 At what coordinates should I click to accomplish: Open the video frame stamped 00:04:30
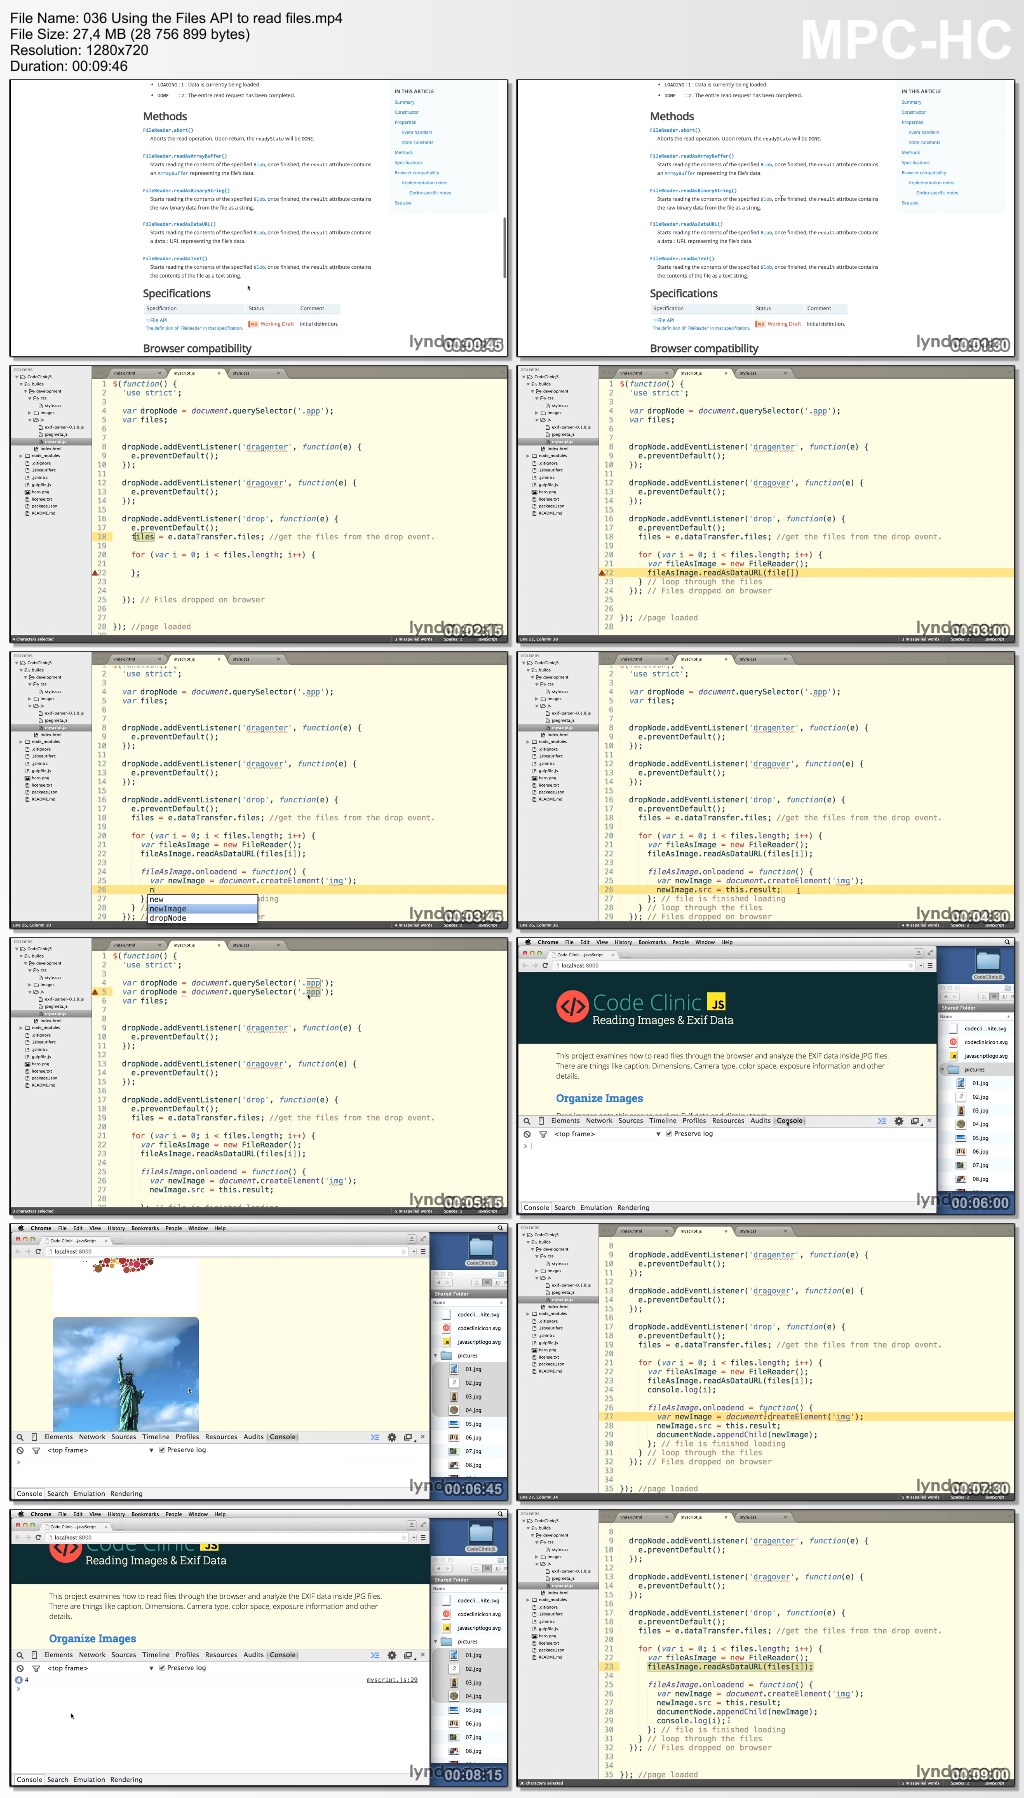click(766, 790)
